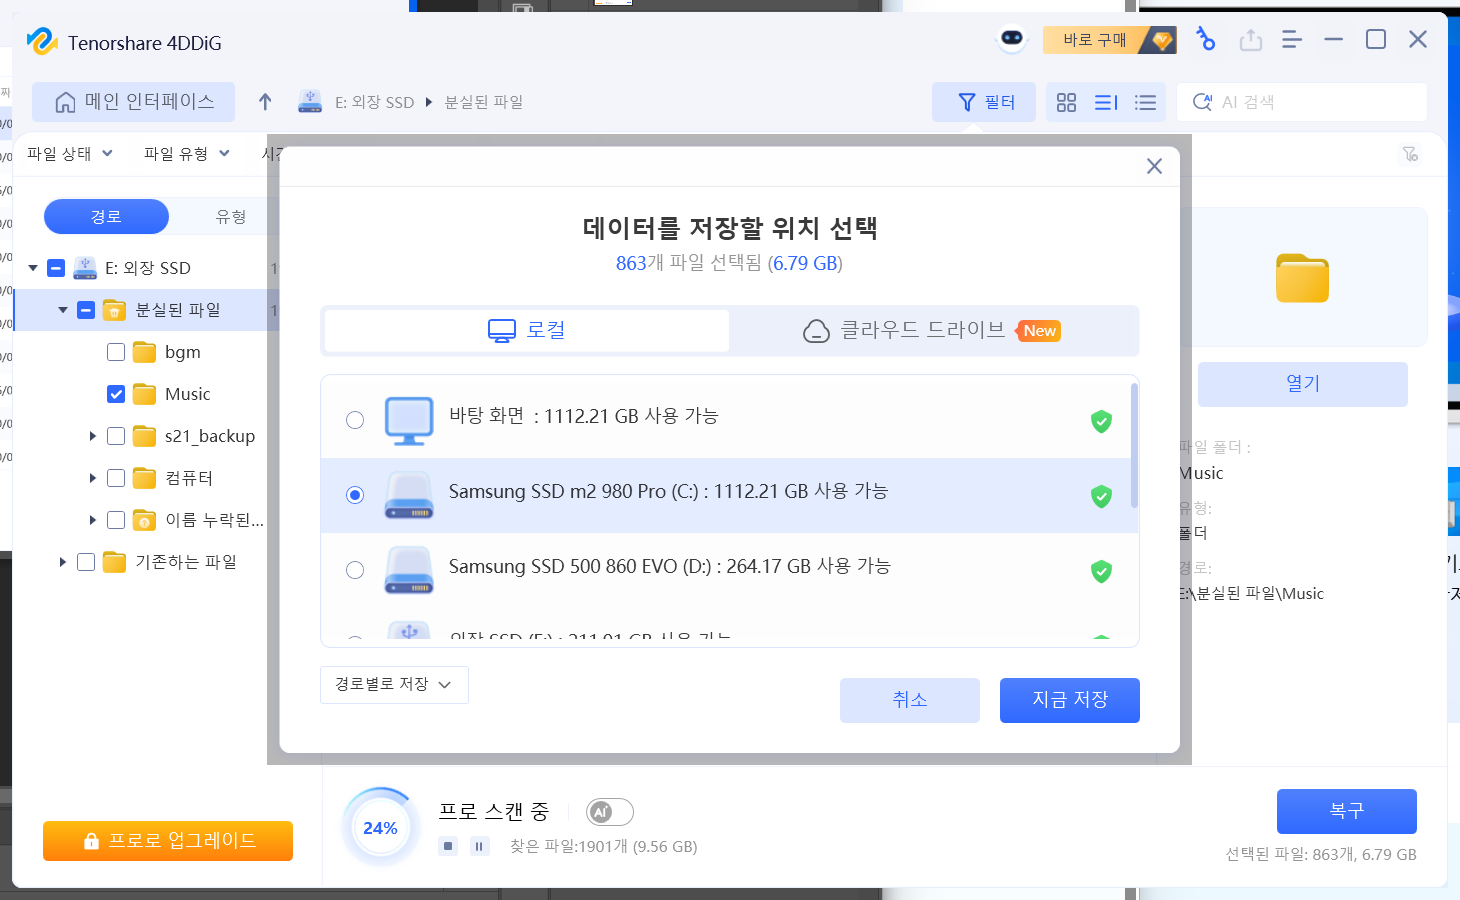The image size is (1460, 900).
Task: Toggle the 분실된 파일 checkbox
Action: (86, 310)
